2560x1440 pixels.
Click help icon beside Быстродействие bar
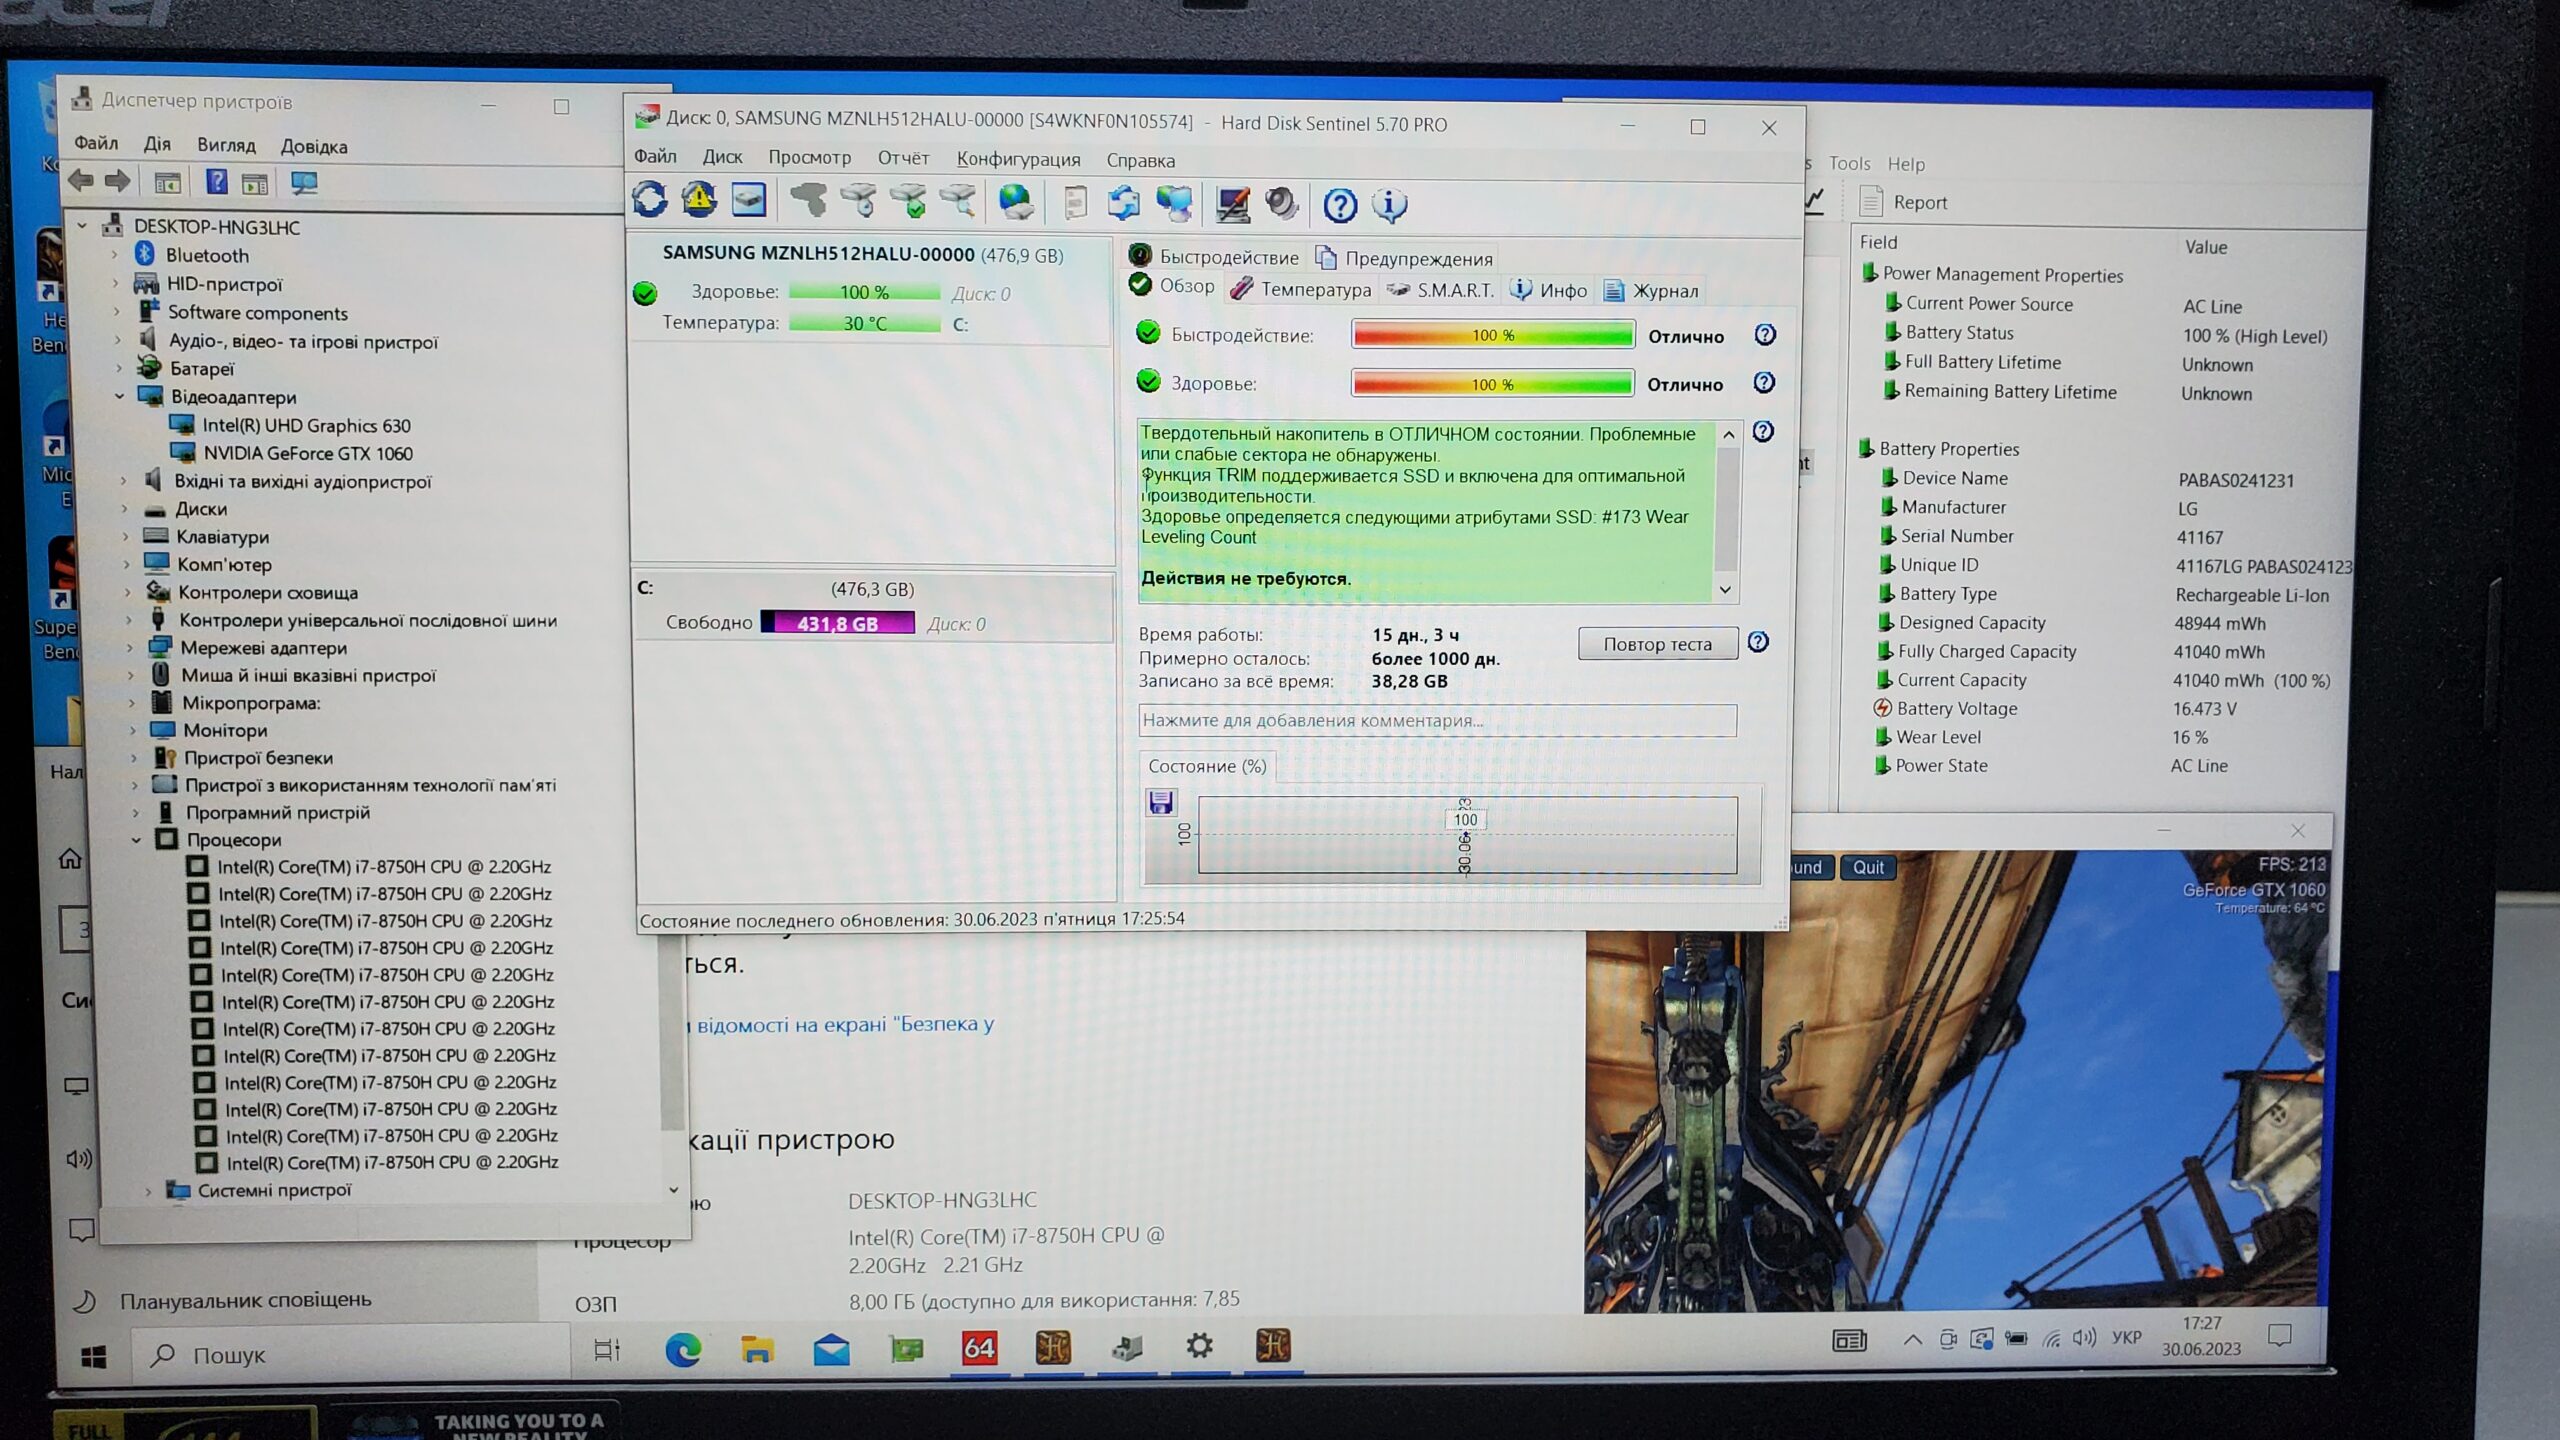1765,335
